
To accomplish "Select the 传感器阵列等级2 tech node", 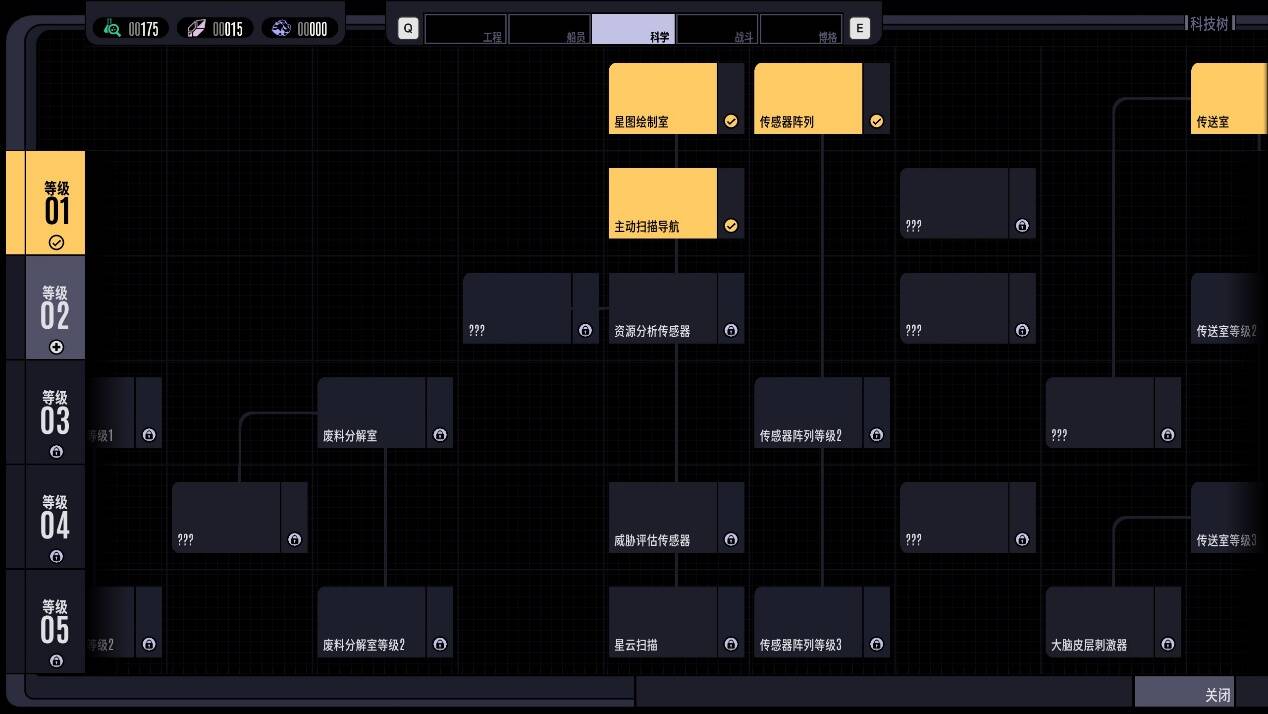I will 808,412.
